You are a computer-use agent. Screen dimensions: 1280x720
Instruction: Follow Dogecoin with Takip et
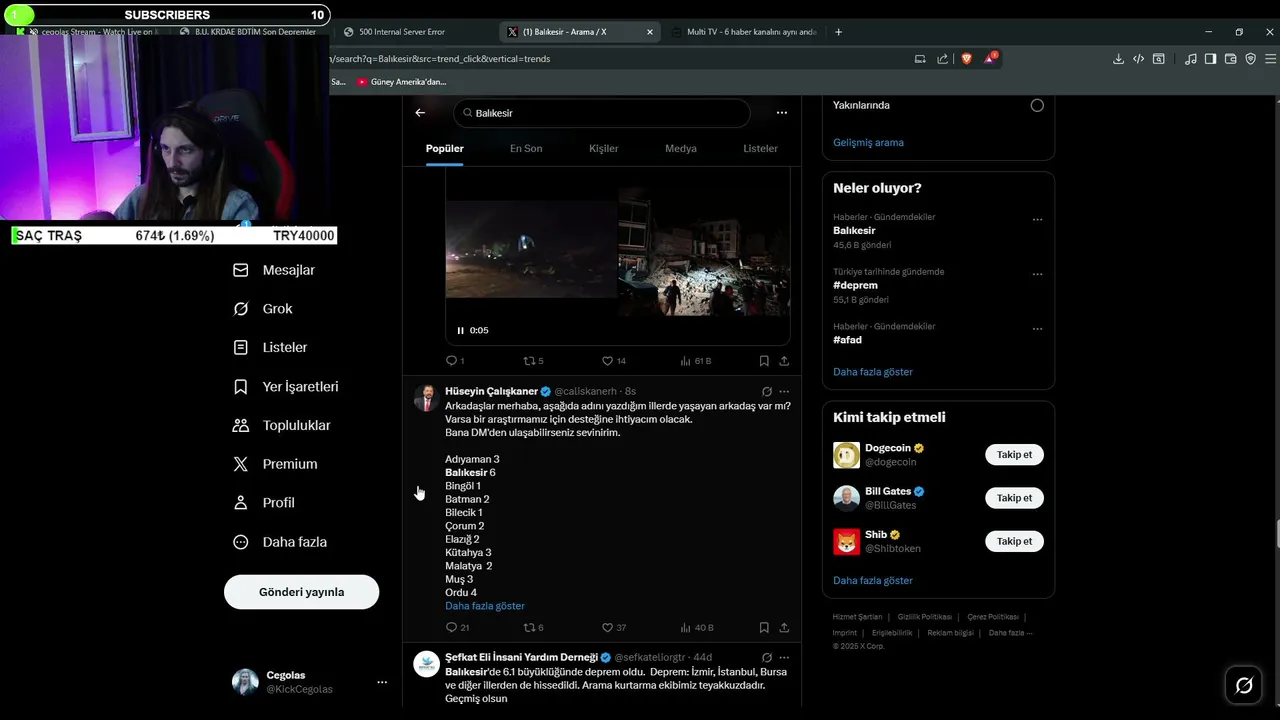point(1014,455)
